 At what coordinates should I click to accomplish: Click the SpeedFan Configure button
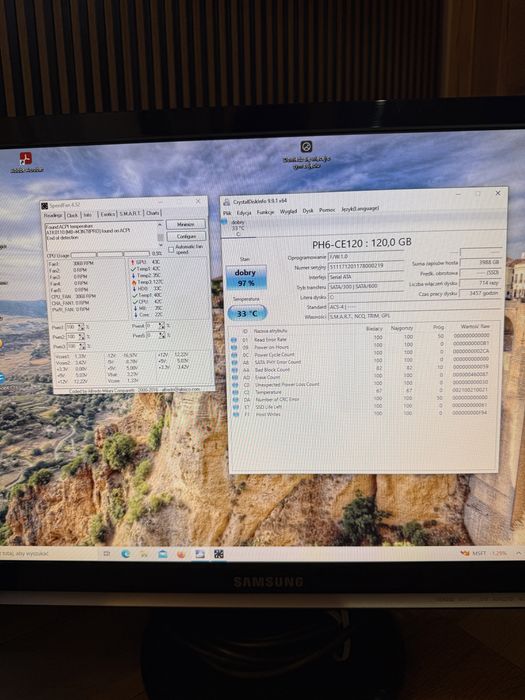[186, 236]
